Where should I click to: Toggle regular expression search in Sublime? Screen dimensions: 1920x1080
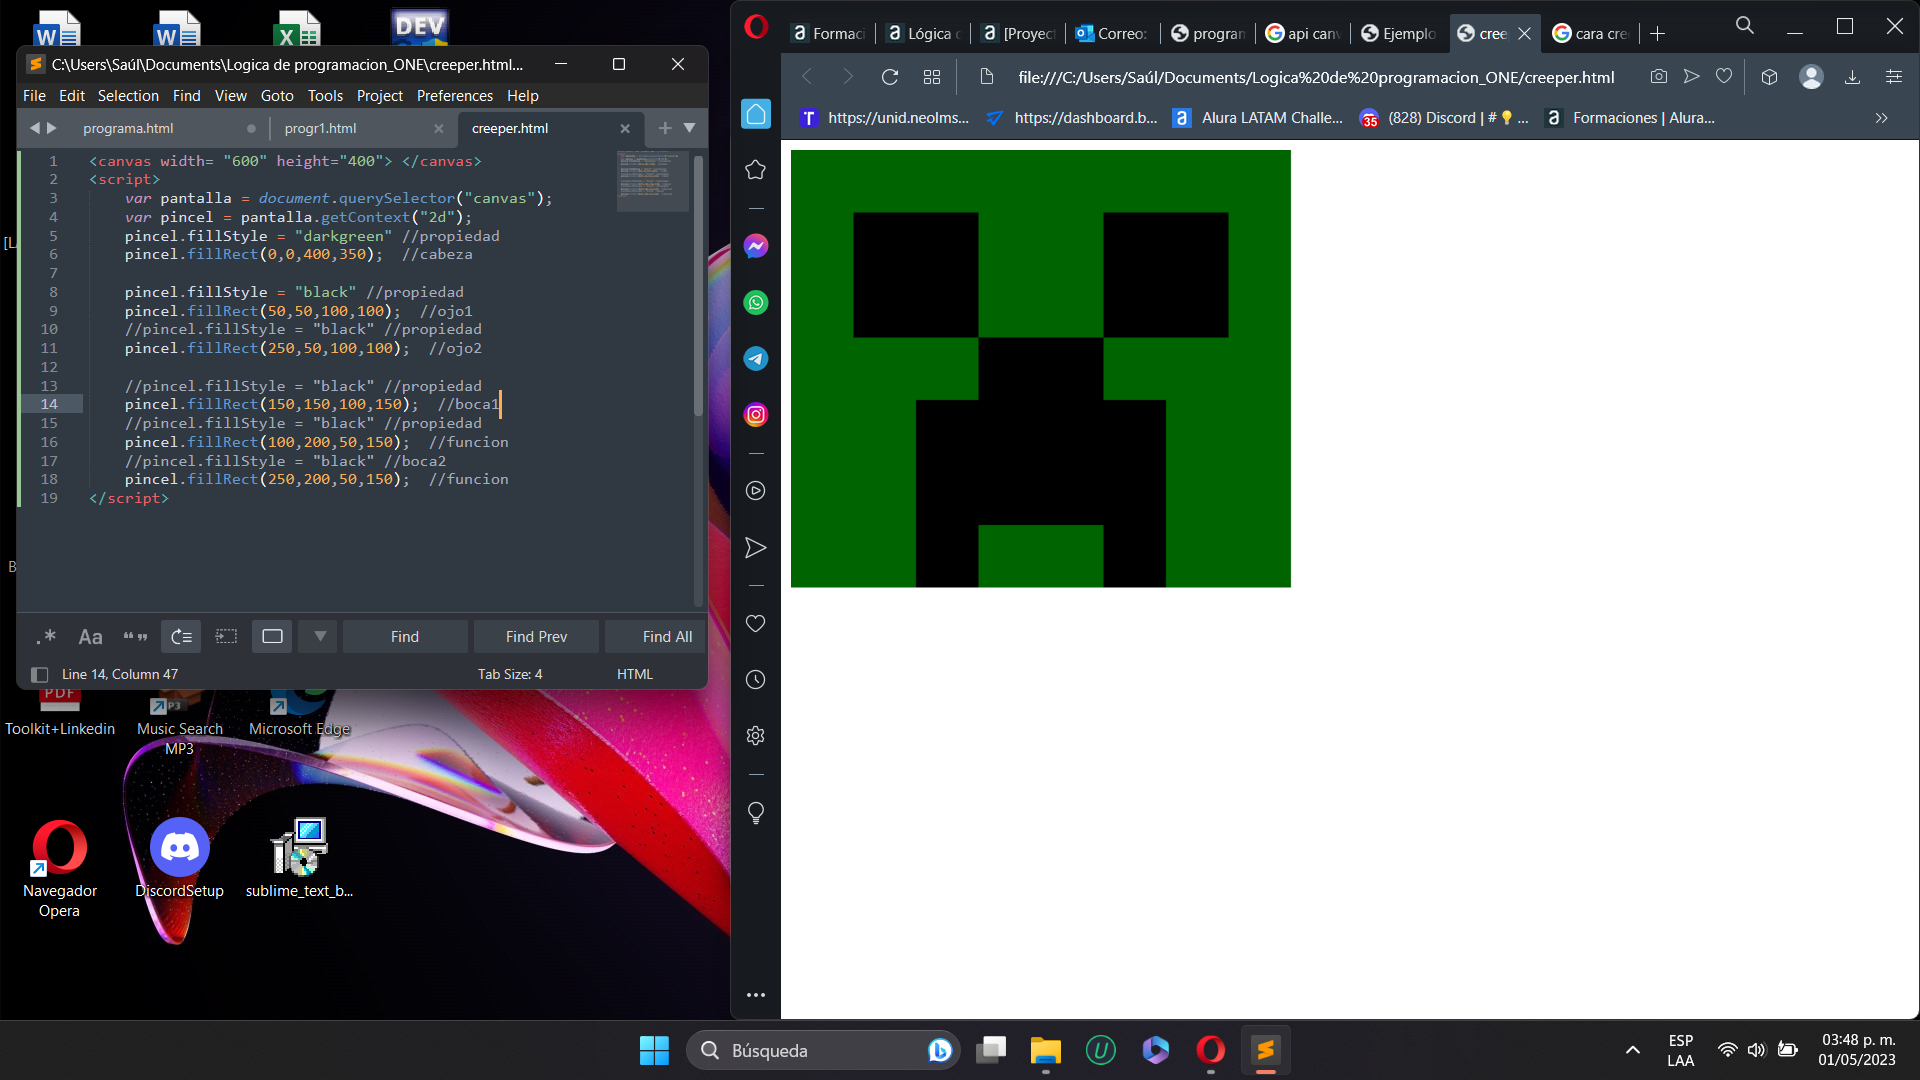[x=46, y=637]
